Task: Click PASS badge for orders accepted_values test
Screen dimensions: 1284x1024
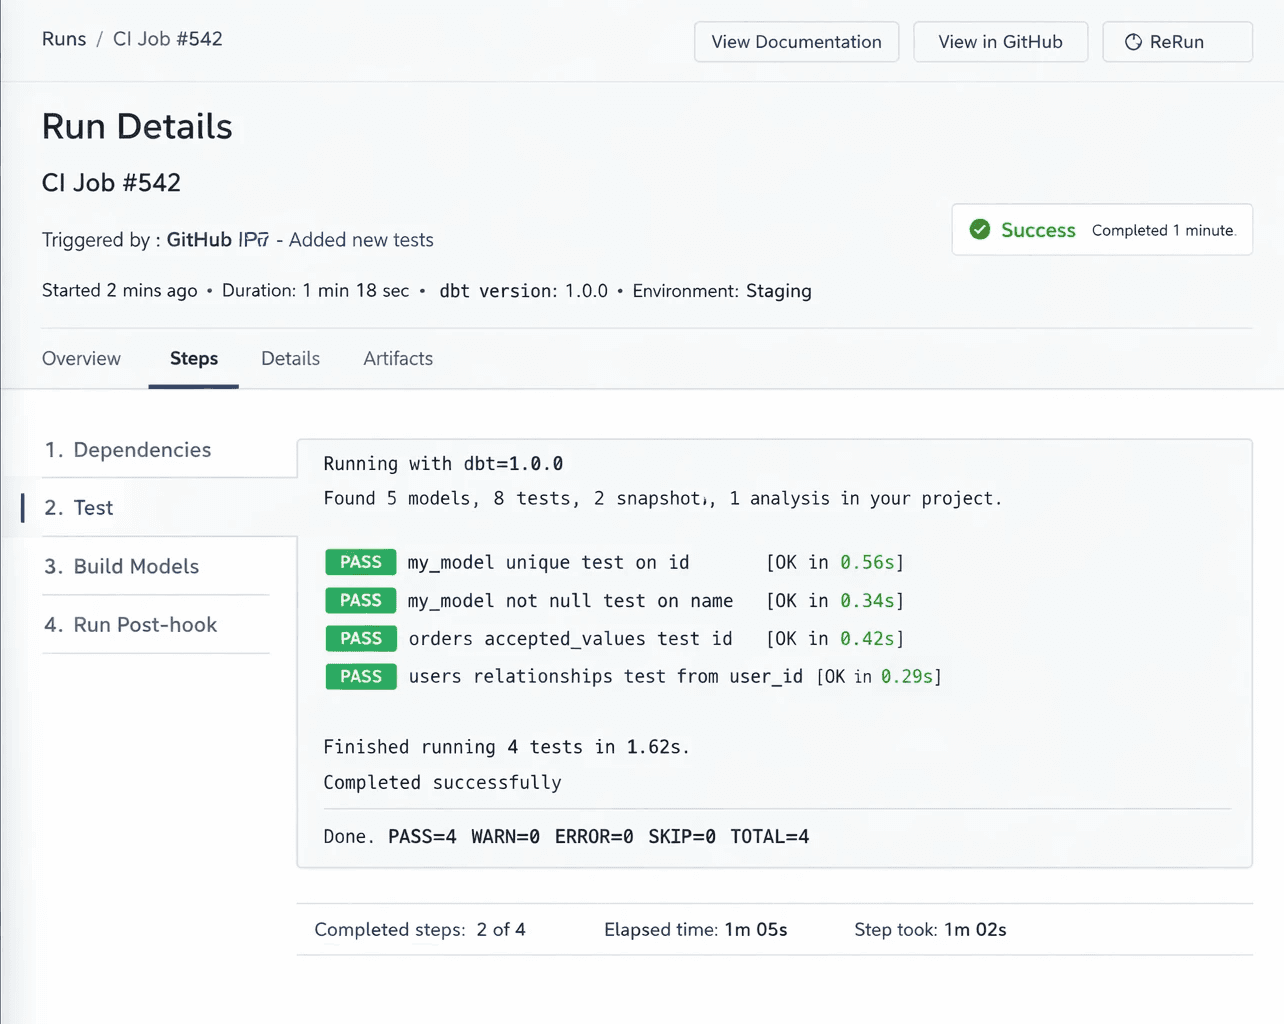Action: coord(361,638)
